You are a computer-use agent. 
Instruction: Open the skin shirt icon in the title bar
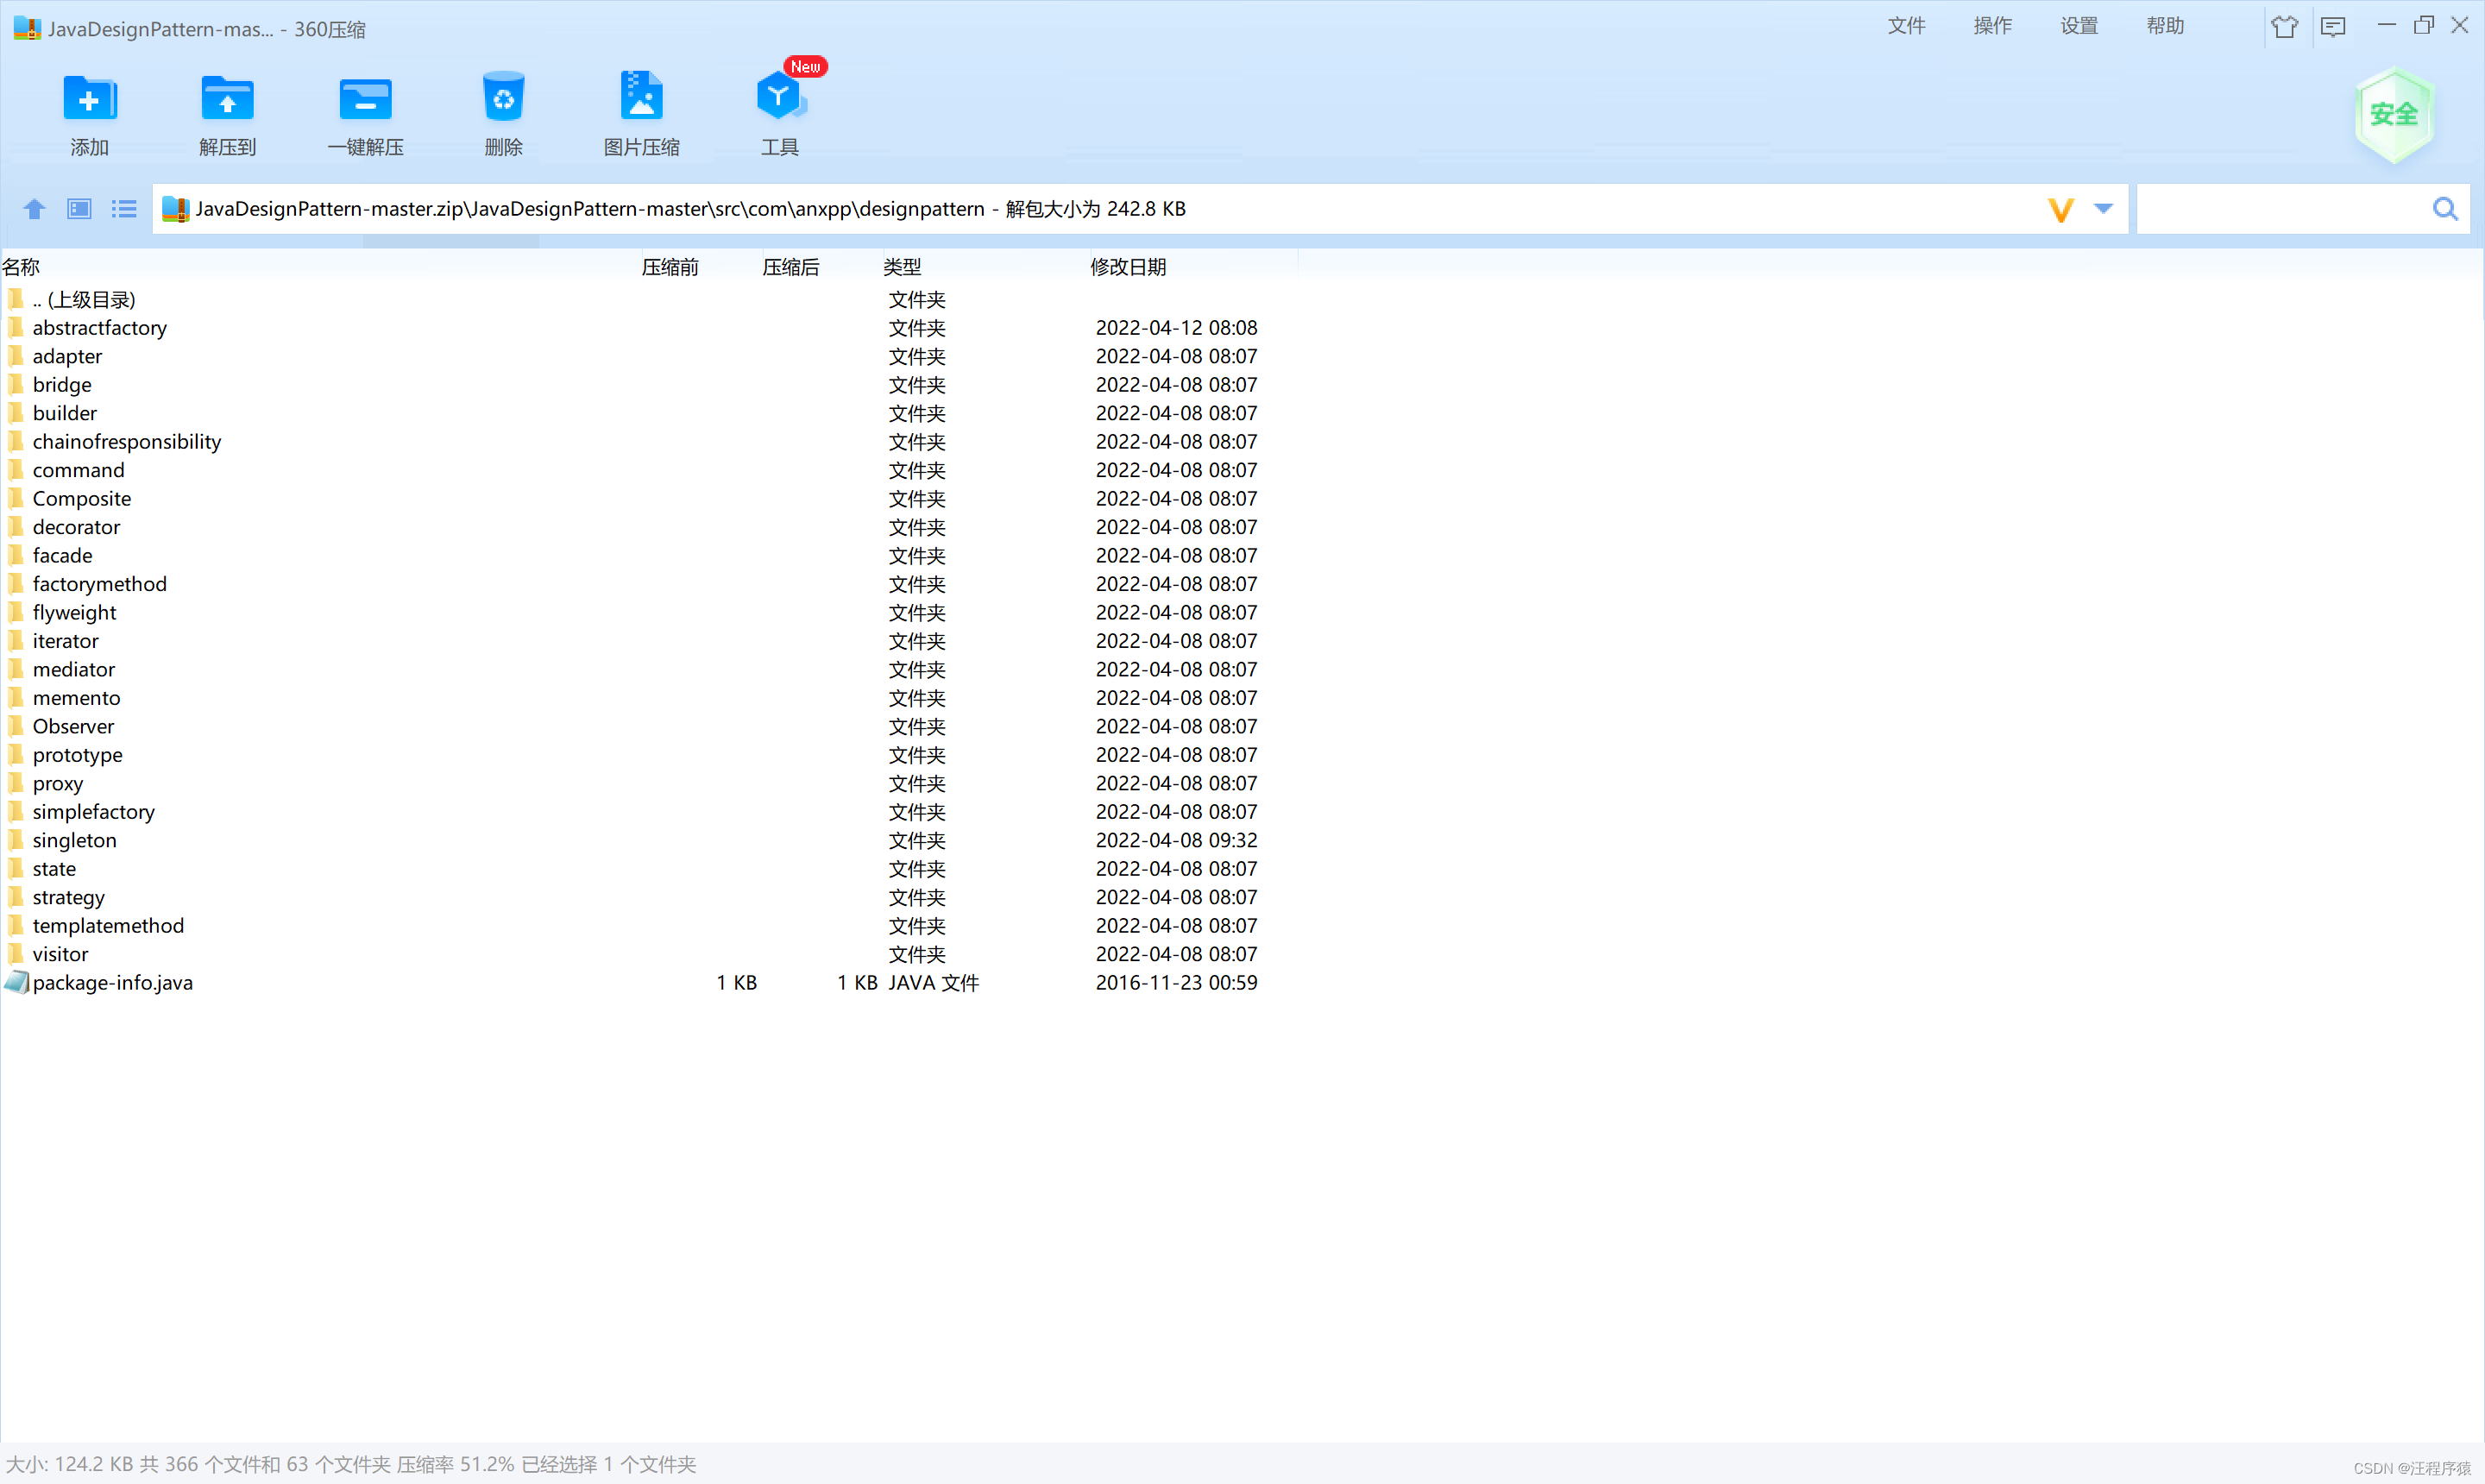click(2284, 26)
